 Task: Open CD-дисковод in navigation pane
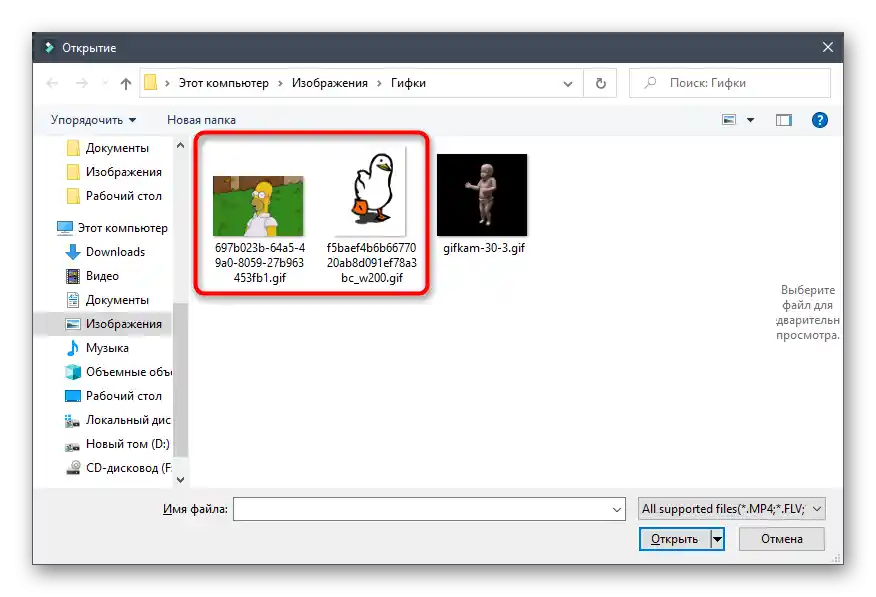point(118,468)
